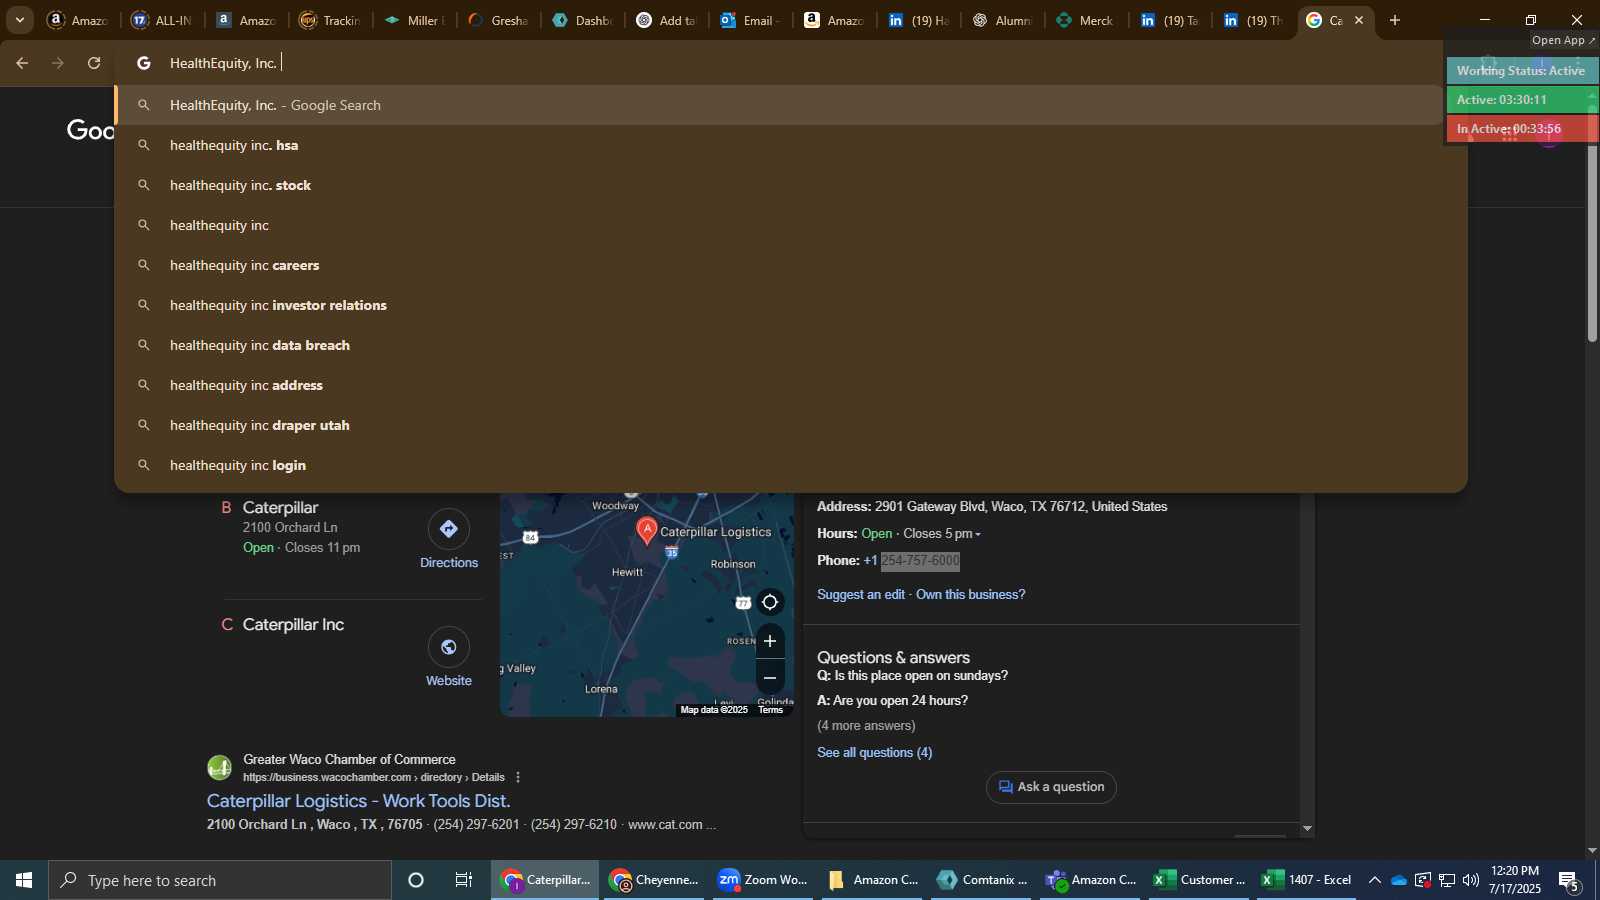The height and width of the screenshot is (900, 1600).
Task: Open the Windows Start menu
Action: (x=24, y=880)
